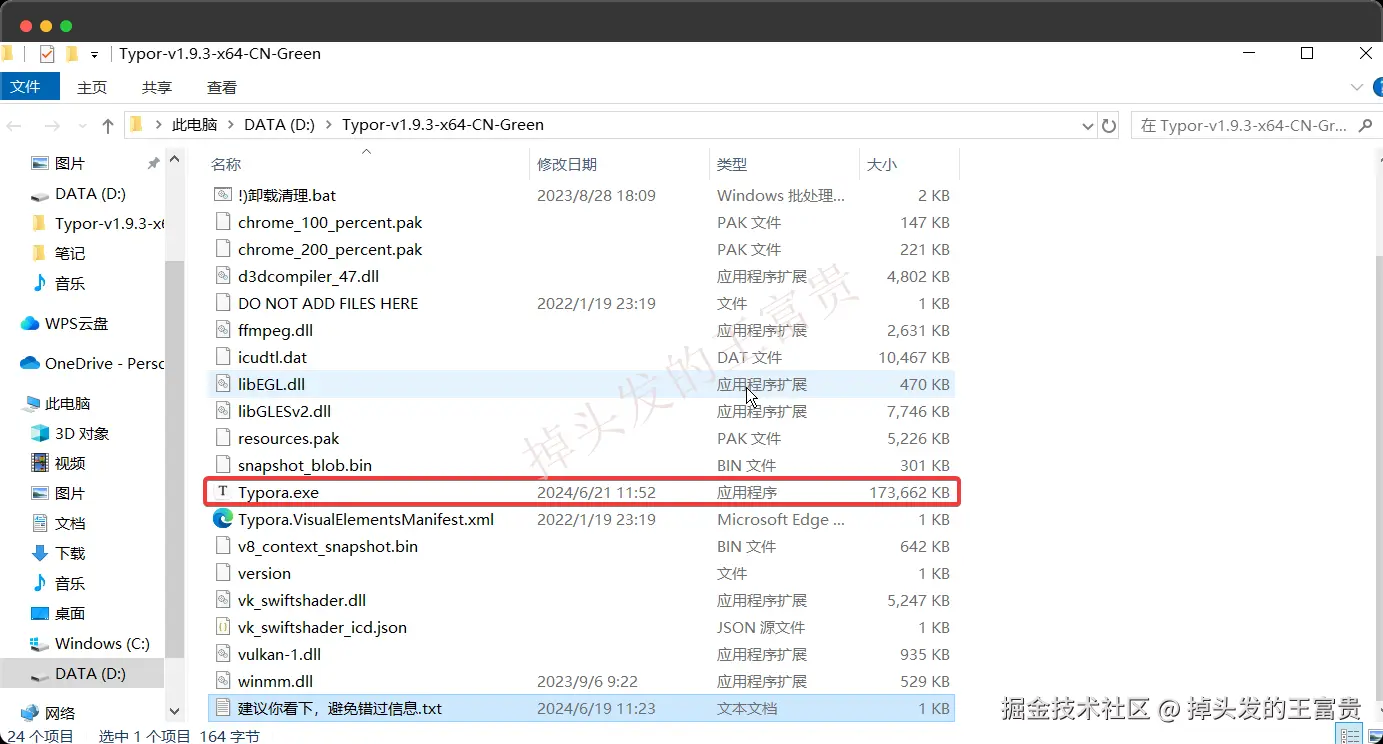Screen dimensions: 1383x744
Task: Sort by 修改日期 column header
Action: click(x=567, y=164)
